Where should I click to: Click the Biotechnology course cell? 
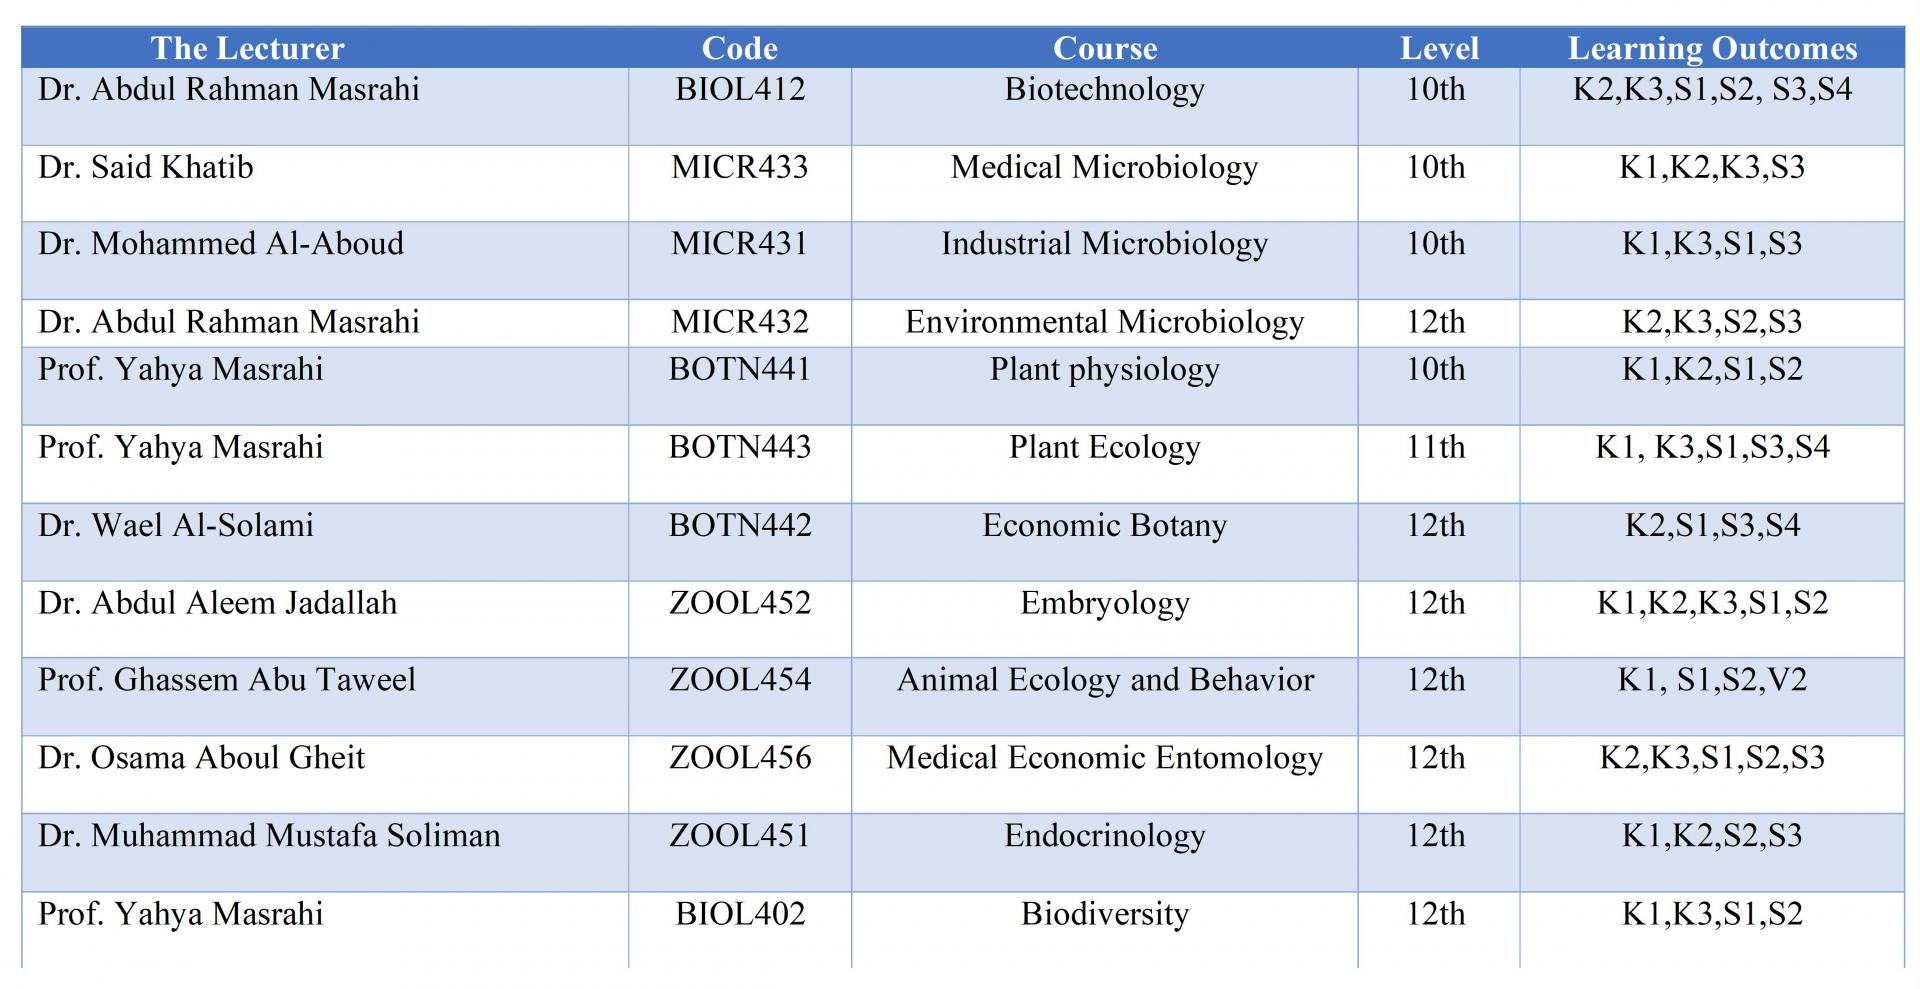click(x=1104, y=90)
